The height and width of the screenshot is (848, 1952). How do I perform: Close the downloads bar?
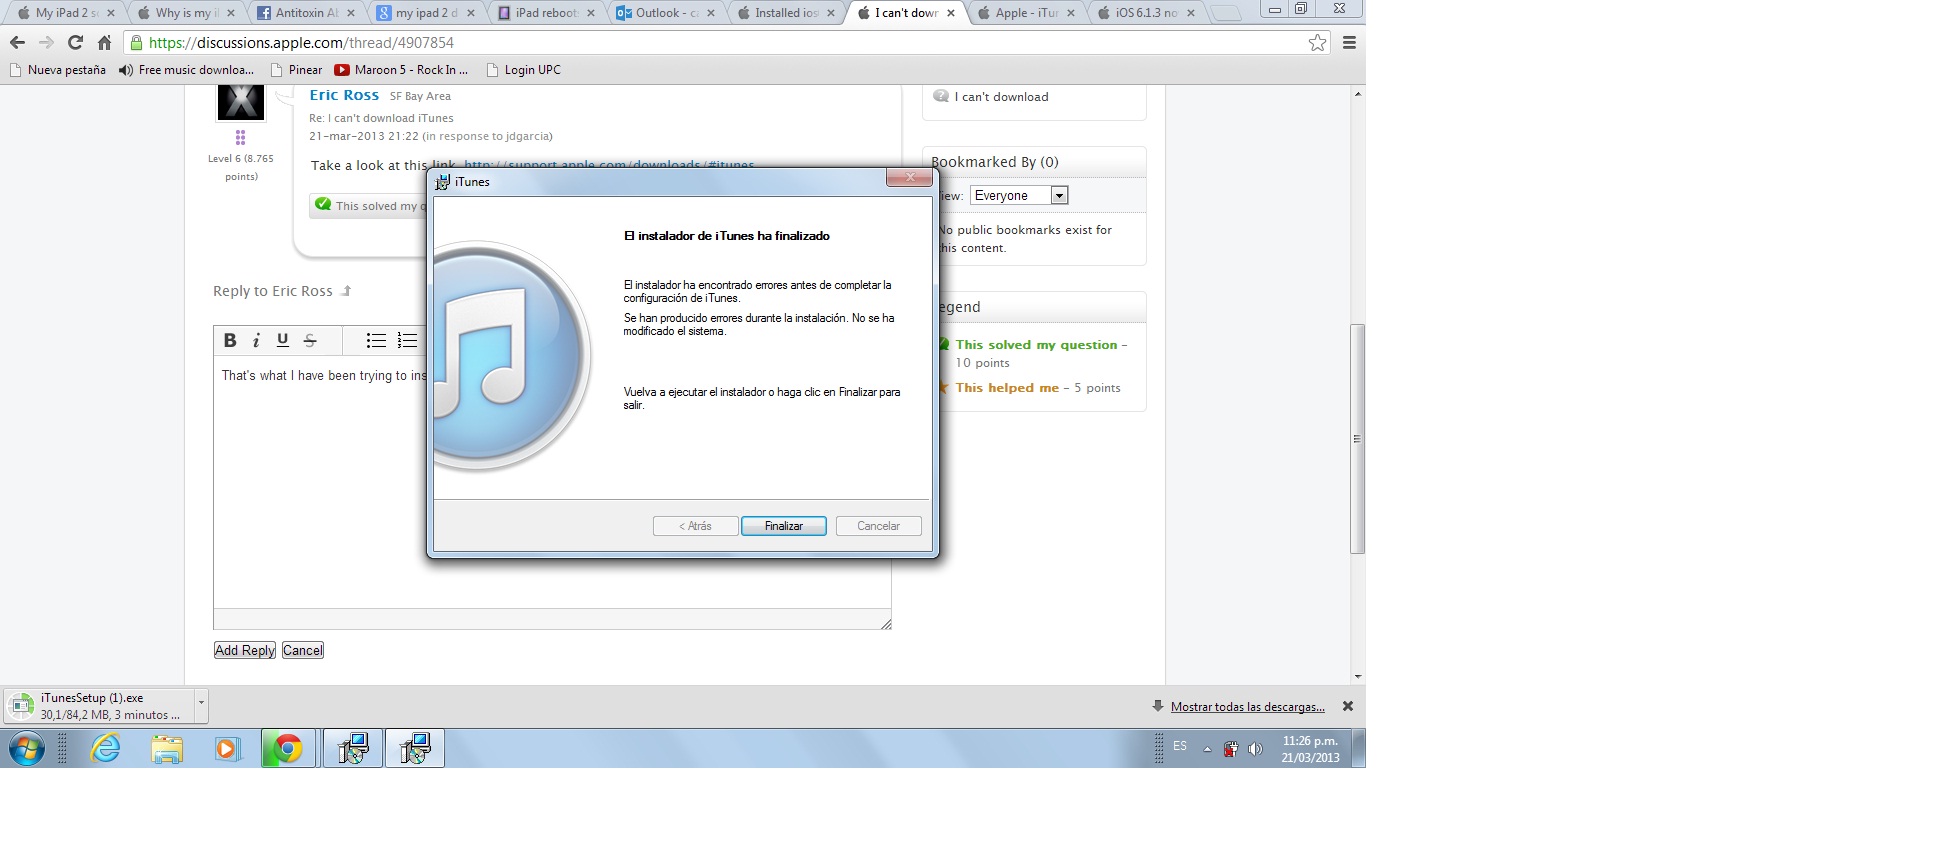point(1347,706)
